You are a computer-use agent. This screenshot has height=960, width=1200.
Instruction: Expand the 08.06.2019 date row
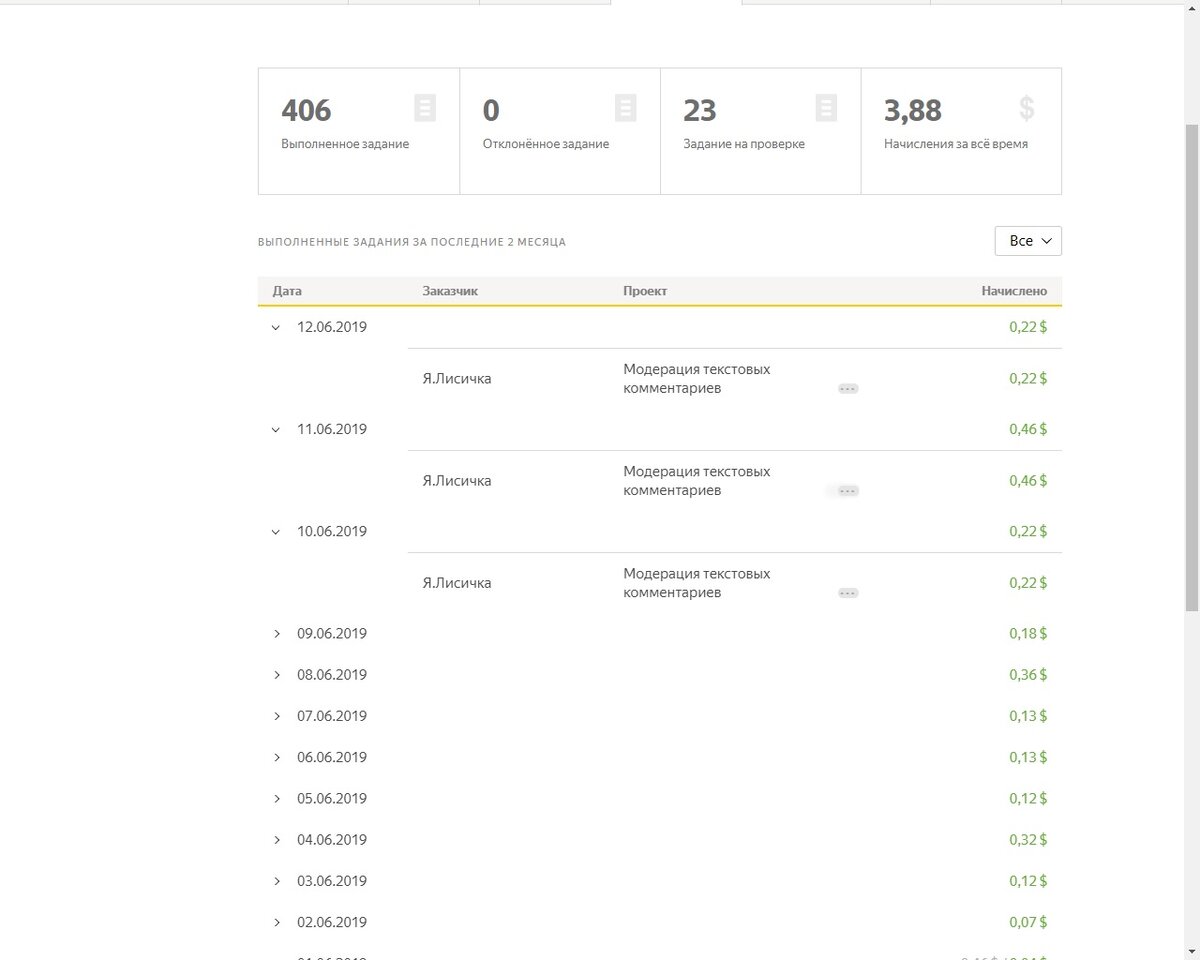[277, 675]
